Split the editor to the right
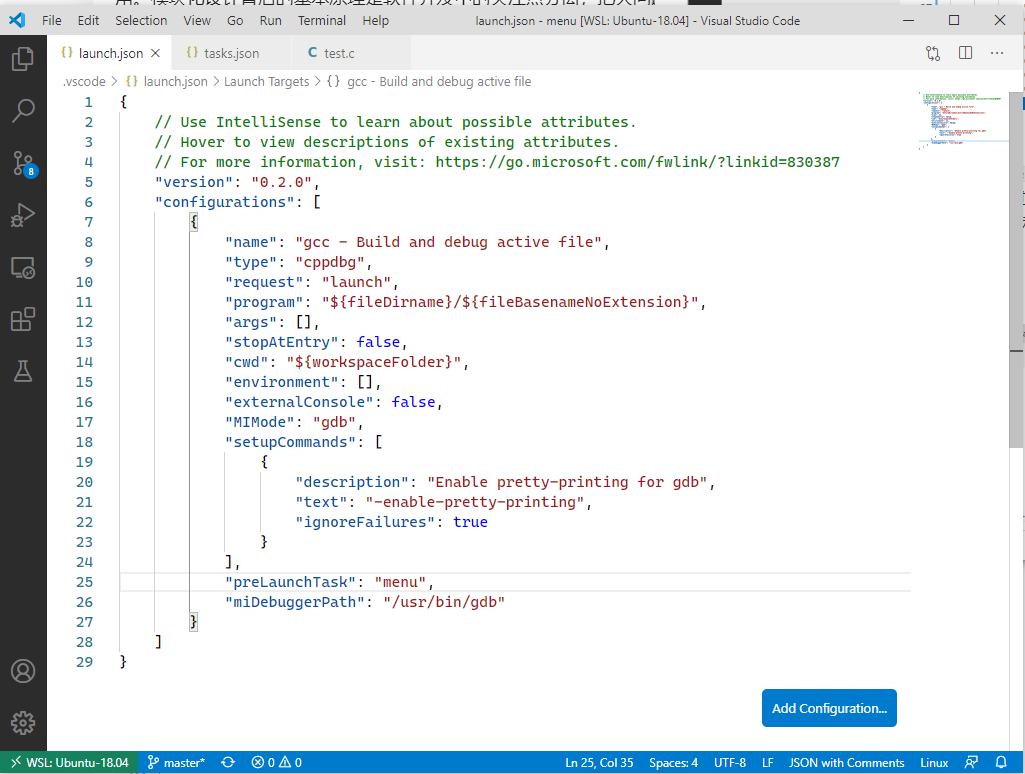This screenshot has height=774, width=1025. (966, 53)
